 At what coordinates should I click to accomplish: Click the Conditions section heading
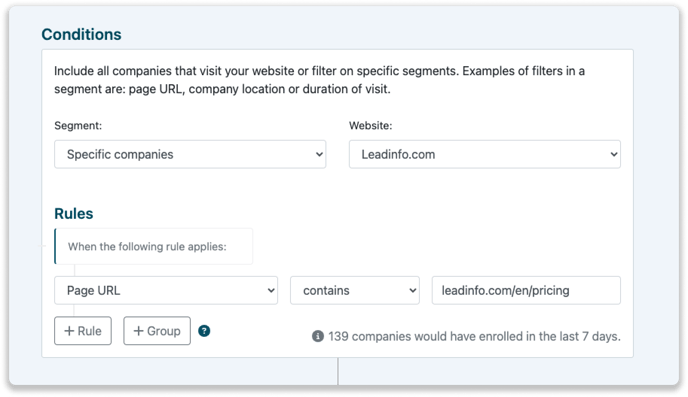click(82, 35)
